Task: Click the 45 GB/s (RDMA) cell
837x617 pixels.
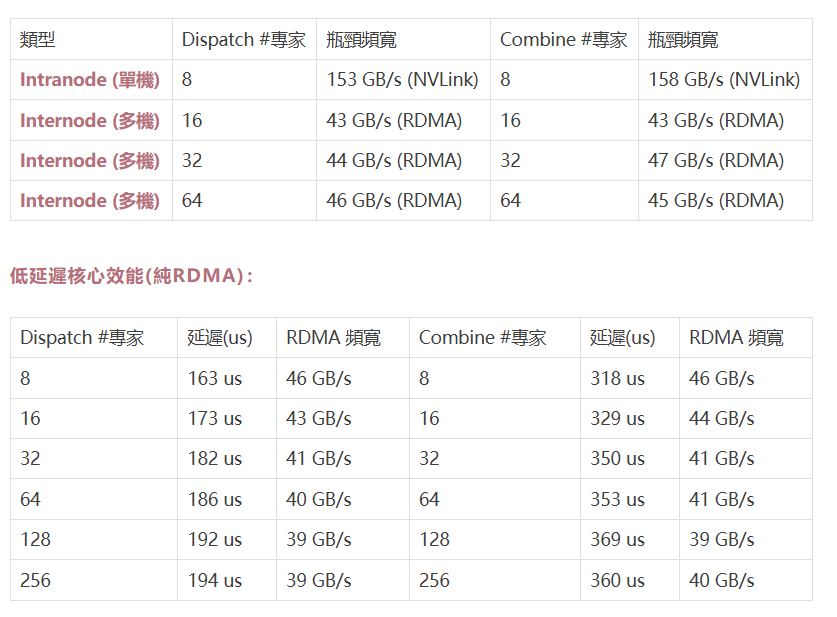Action: (x=716, y=201)
